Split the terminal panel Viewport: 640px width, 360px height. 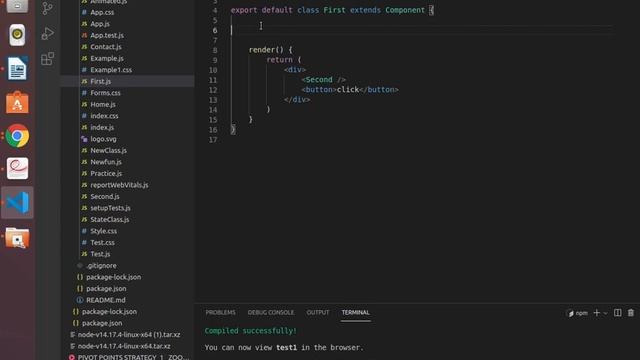(618, 313)
